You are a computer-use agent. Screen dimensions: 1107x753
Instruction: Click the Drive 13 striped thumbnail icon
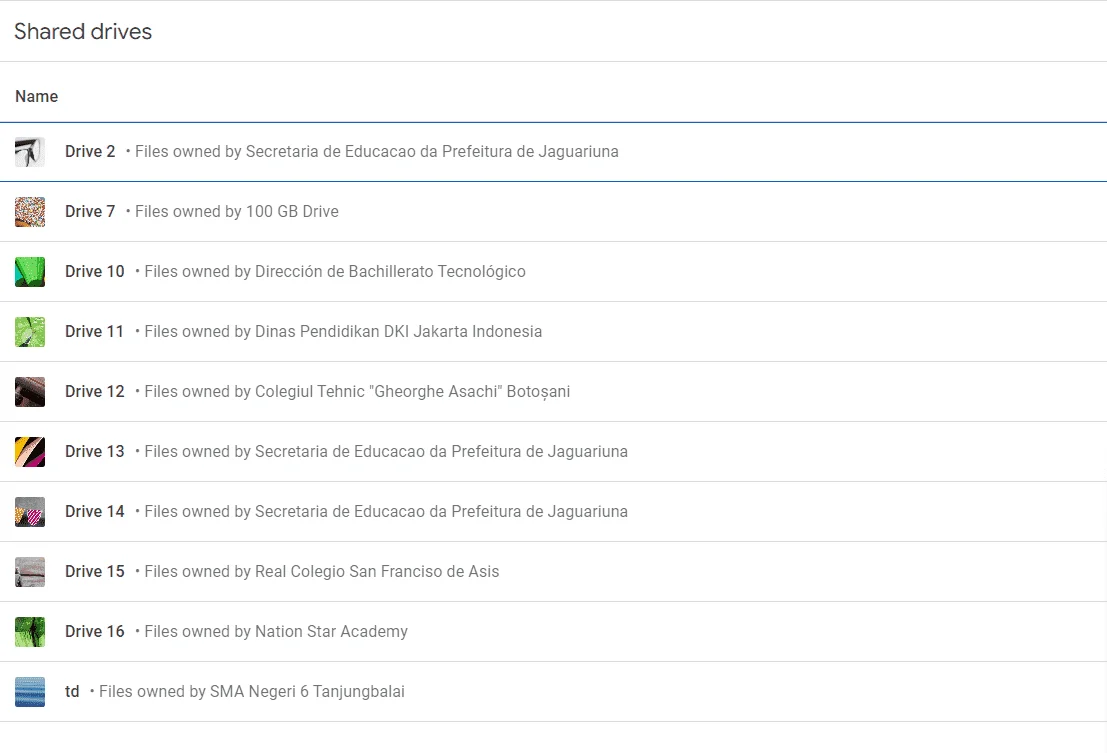coord(30,452)
